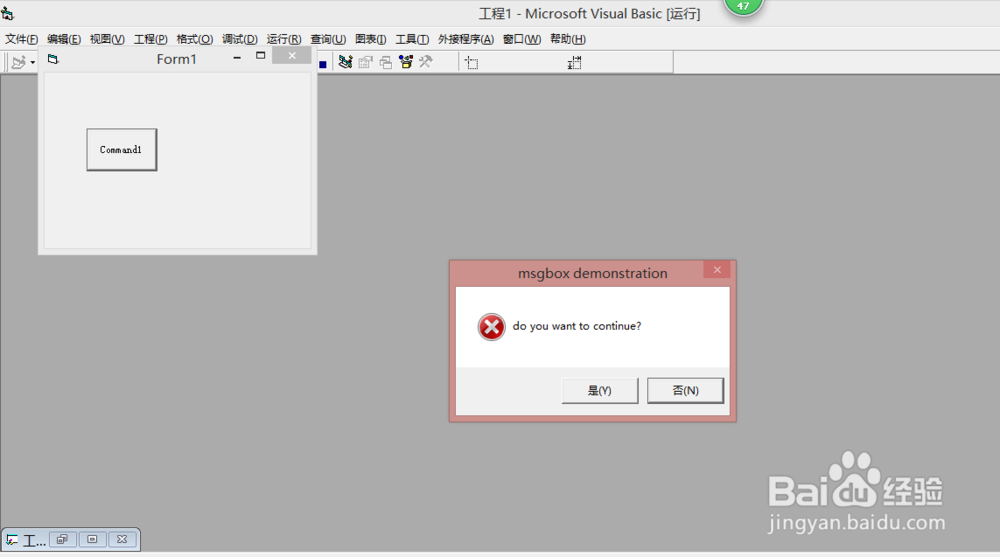This screenshot has height=557, width=1000.
Task: Open the 图表(I) menu
Action: (x=371, y=39)
